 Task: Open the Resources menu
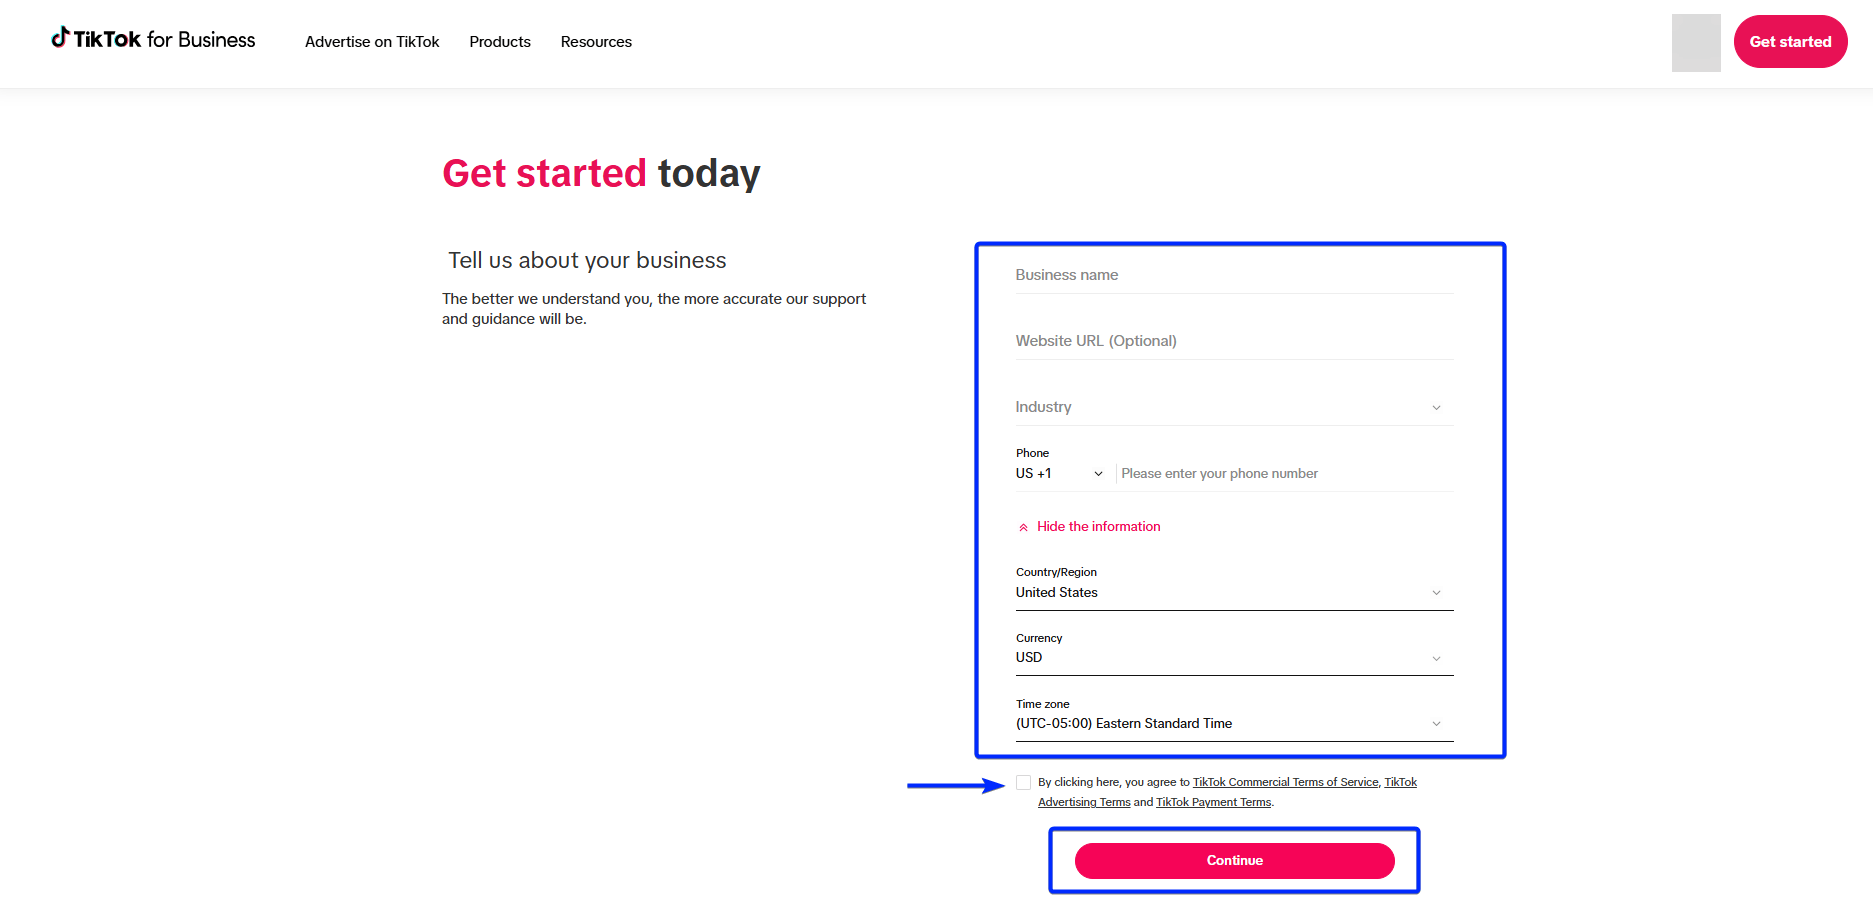(x=596, y=42)
